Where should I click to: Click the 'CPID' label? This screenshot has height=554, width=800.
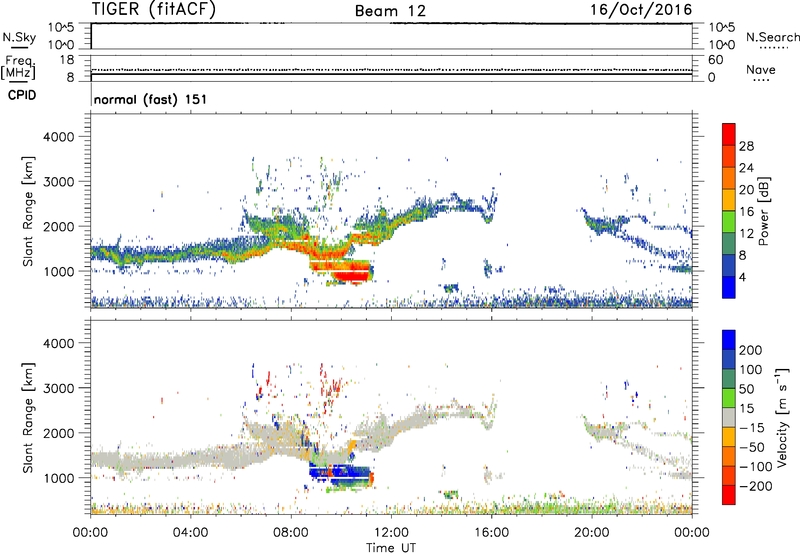click(22, 95)
